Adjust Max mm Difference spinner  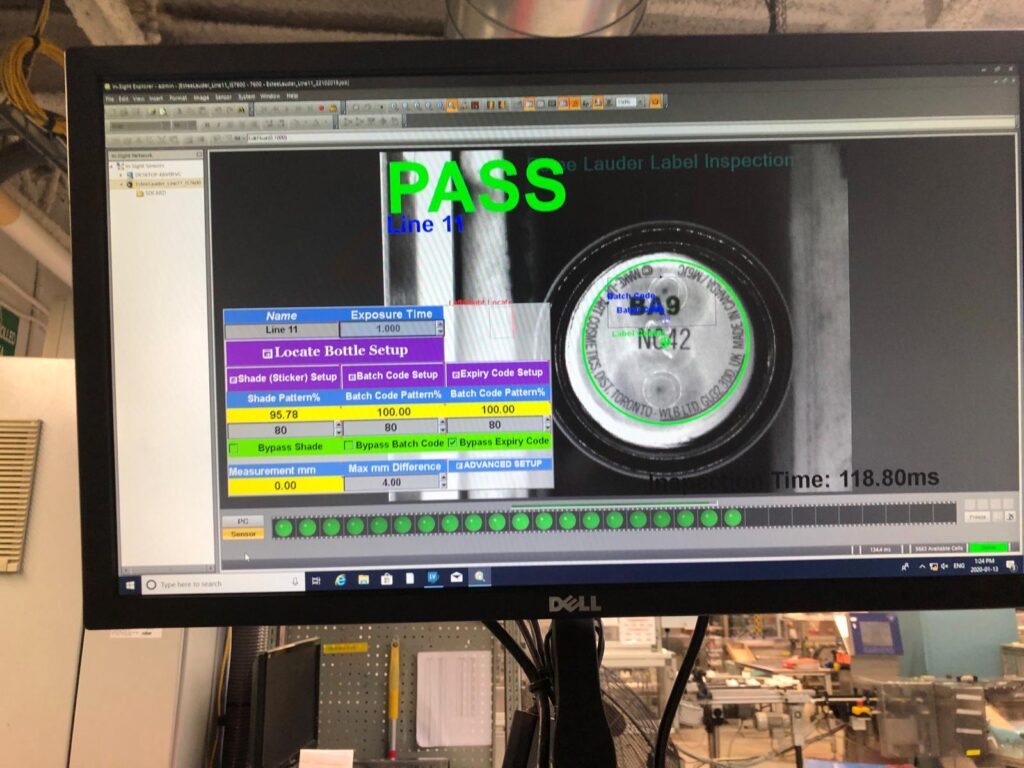click(443, 481)
